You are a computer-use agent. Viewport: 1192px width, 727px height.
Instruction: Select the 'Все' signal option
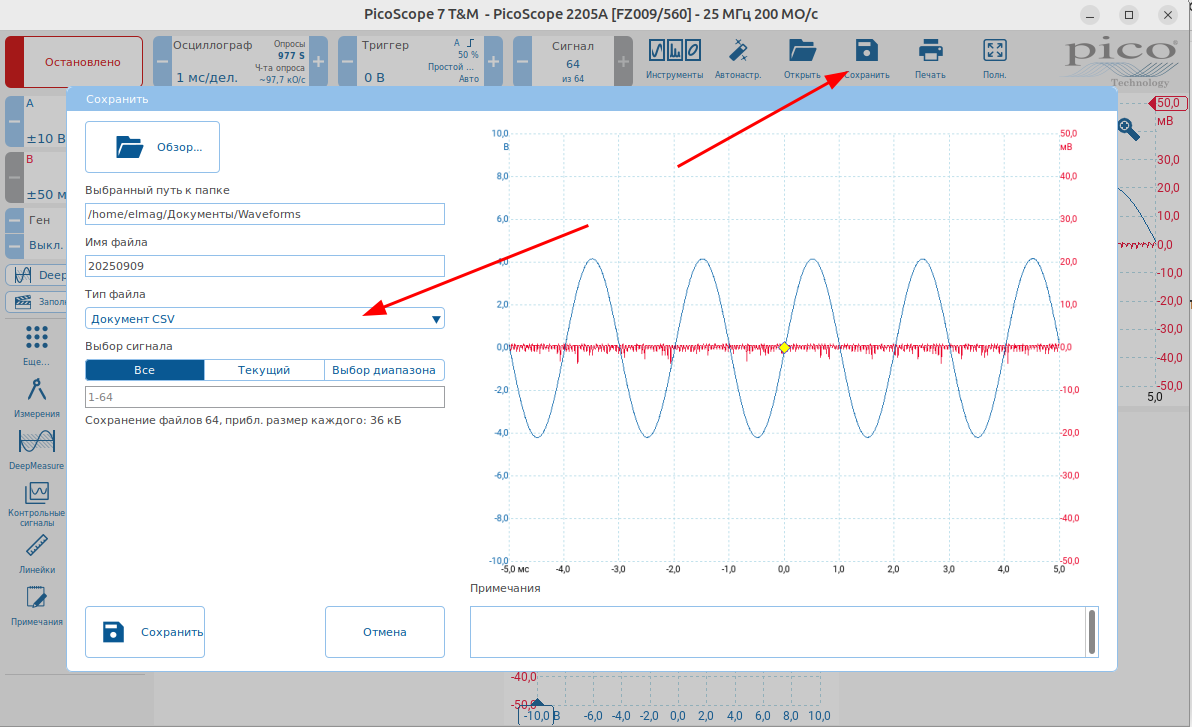click(145, 370)
